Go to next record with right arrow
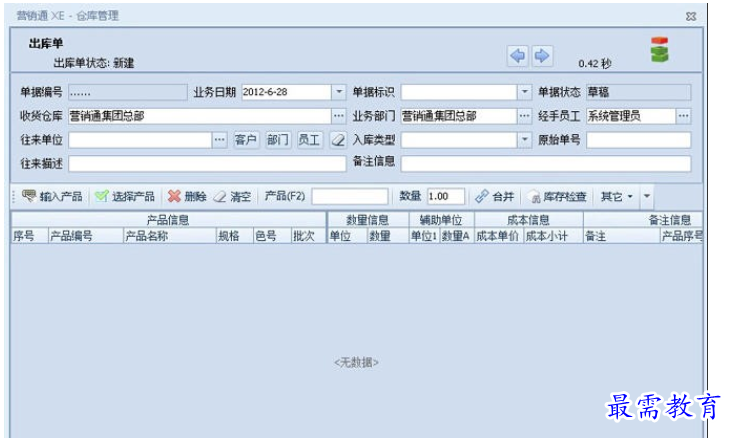This screenshot has height=438, width=729. pyautogui.click(x=542, y=56)
